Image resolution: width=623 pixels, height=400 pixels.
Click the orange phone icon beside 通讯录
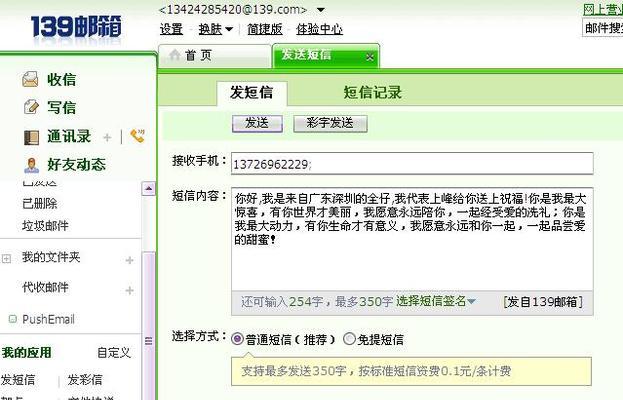click(x=137, y=136)
